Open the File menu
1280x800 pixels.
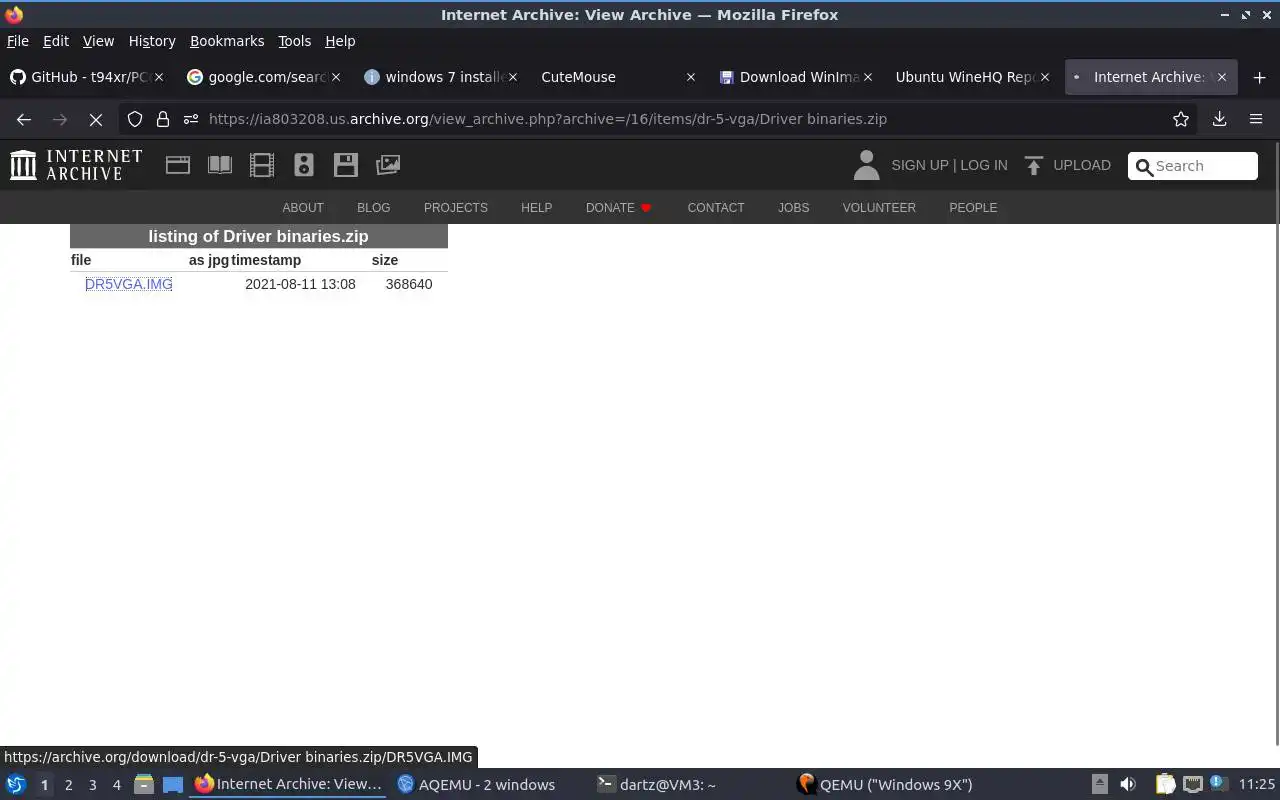pos(18,41)
